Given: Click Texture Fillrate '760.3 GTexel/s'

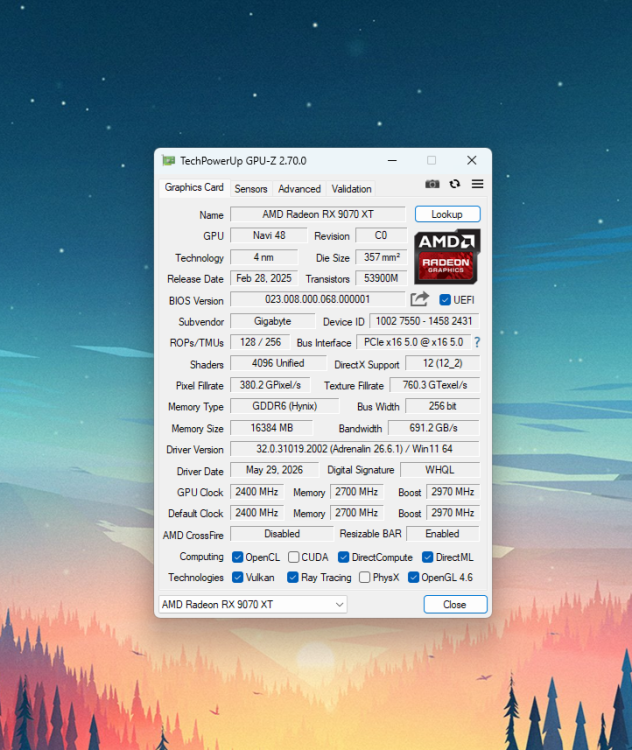Looking at the screenshot, I should point(434,385).
